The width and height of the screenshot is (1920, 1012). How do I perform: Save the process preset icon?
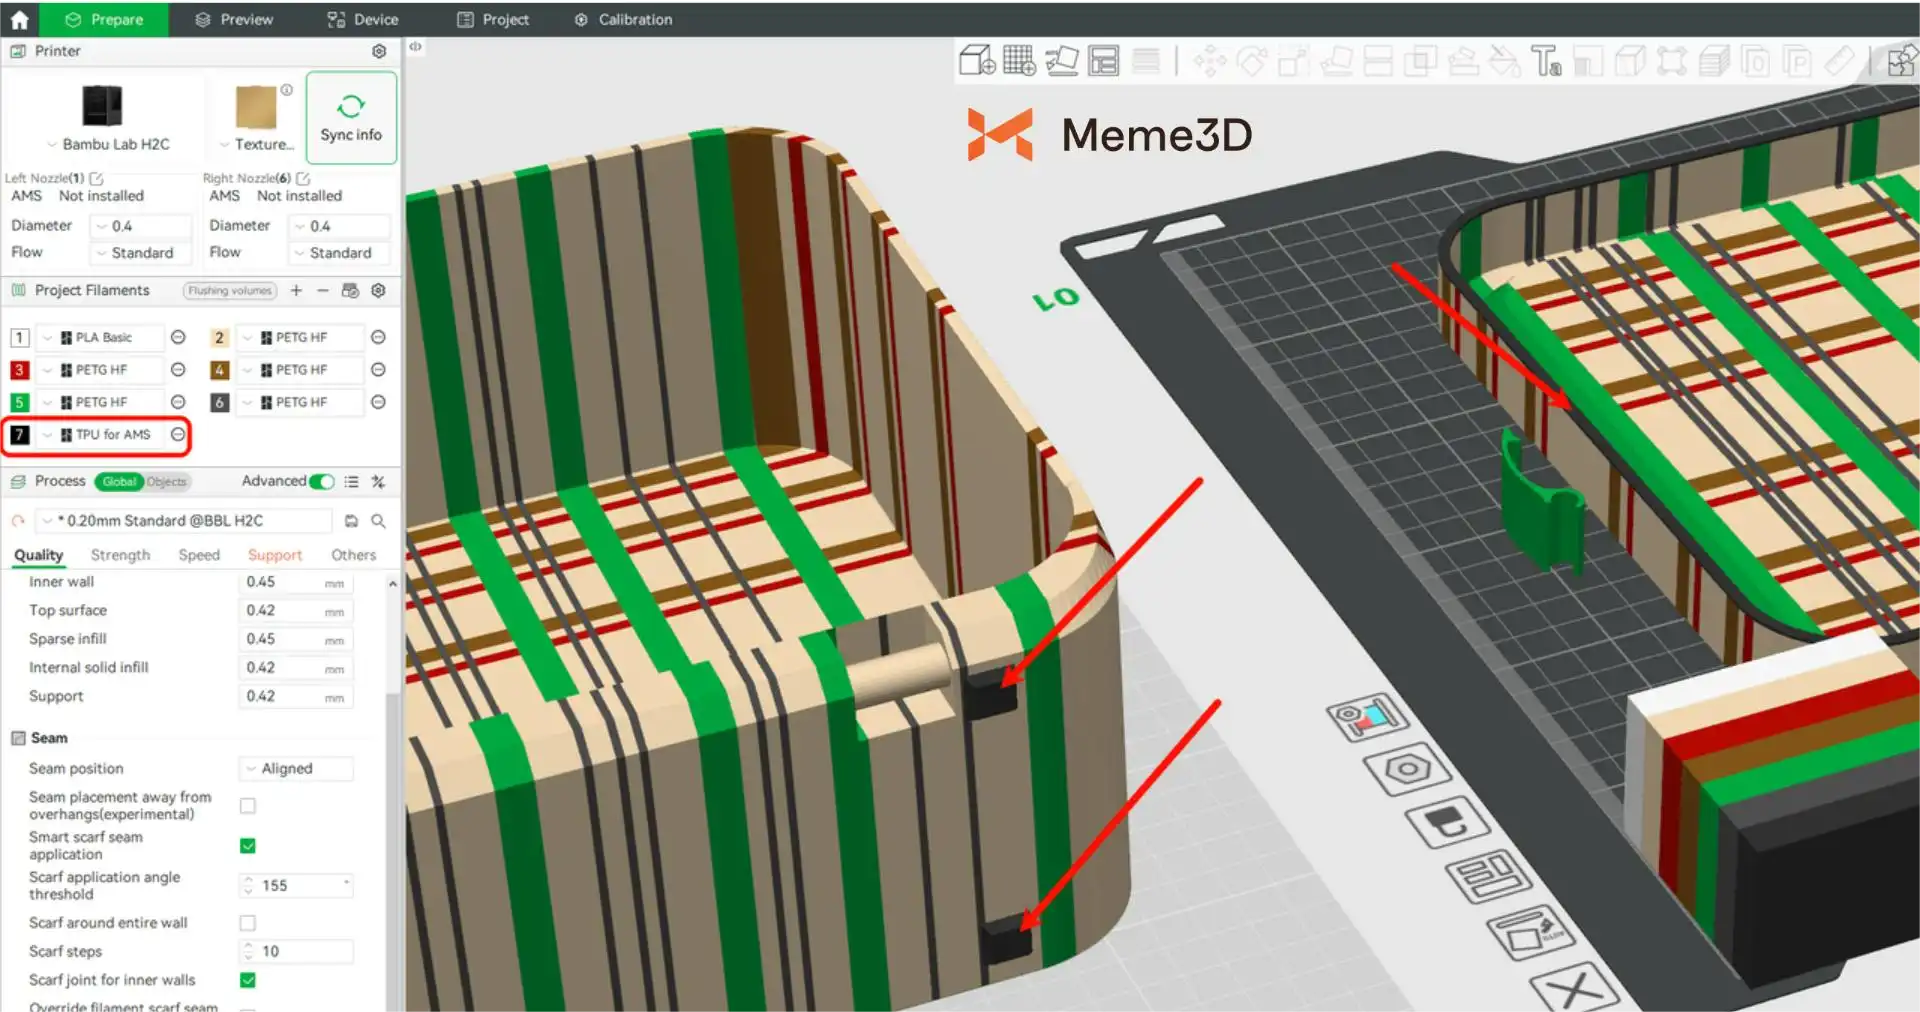click(351, 521)
